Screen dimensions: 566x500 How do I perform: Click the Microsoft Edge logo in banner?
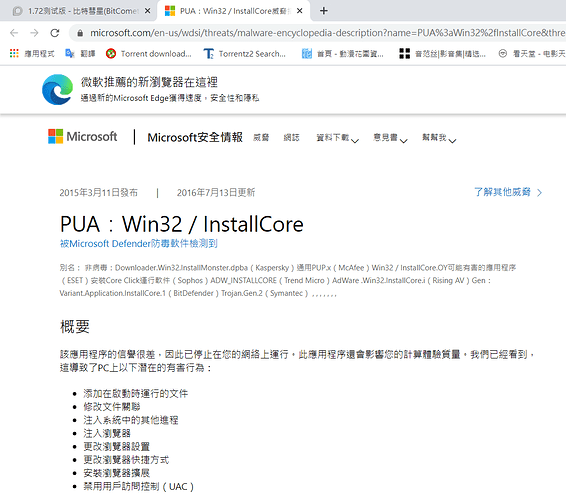point(57,89)
